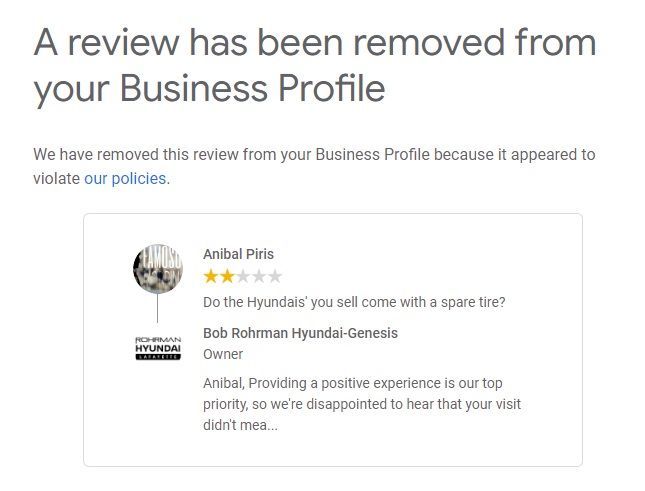
Task: Select the Bob Rohrman Hyundai-Genesis business name
Action: pyautogui.click(x=300, y=333)
